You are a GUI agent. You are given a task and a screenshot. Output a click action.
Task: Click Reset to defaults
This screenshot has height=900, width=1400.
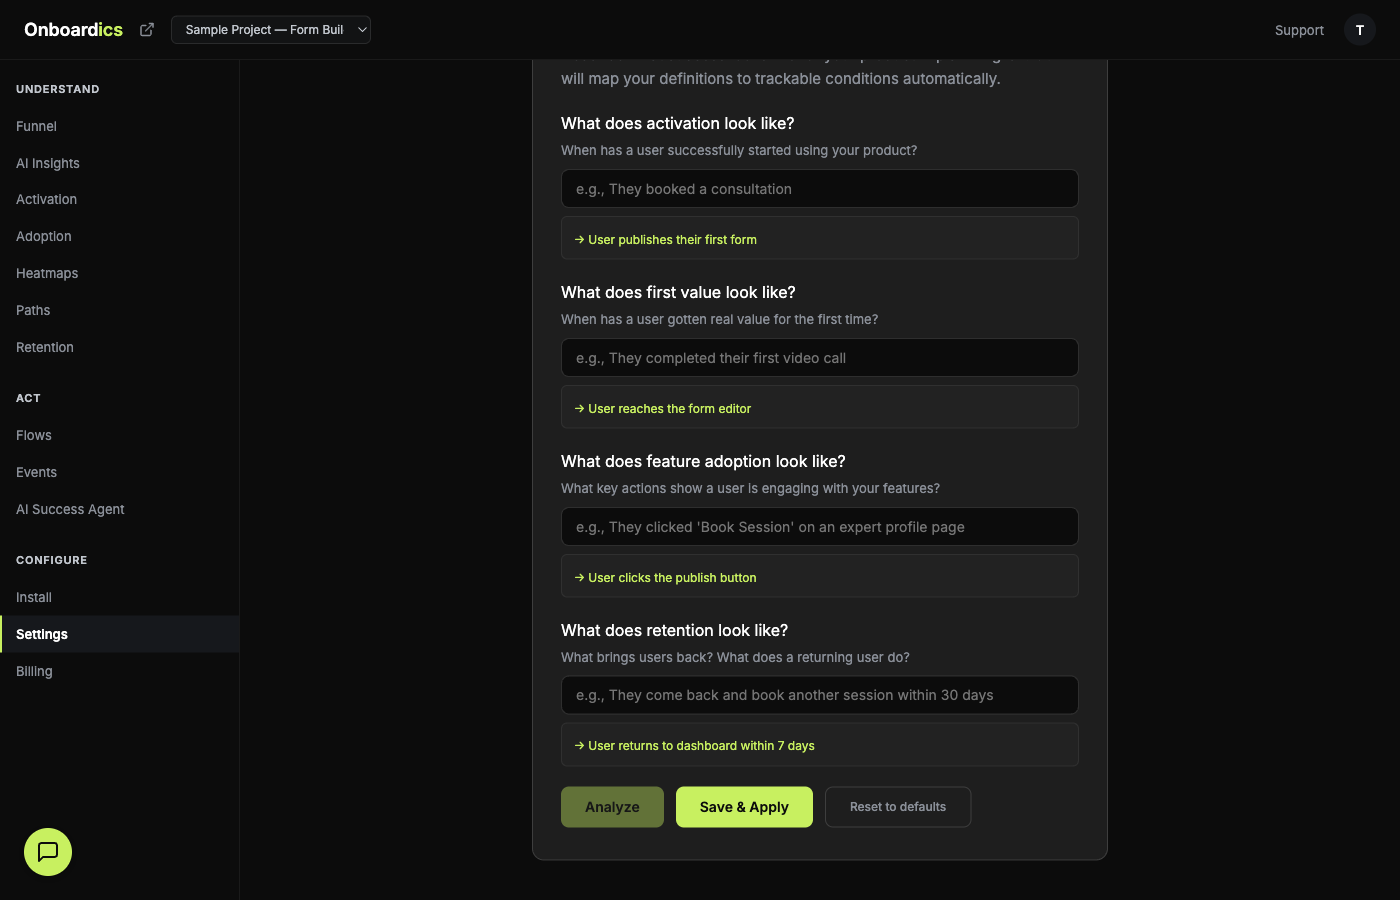click(x=898, y=806)
